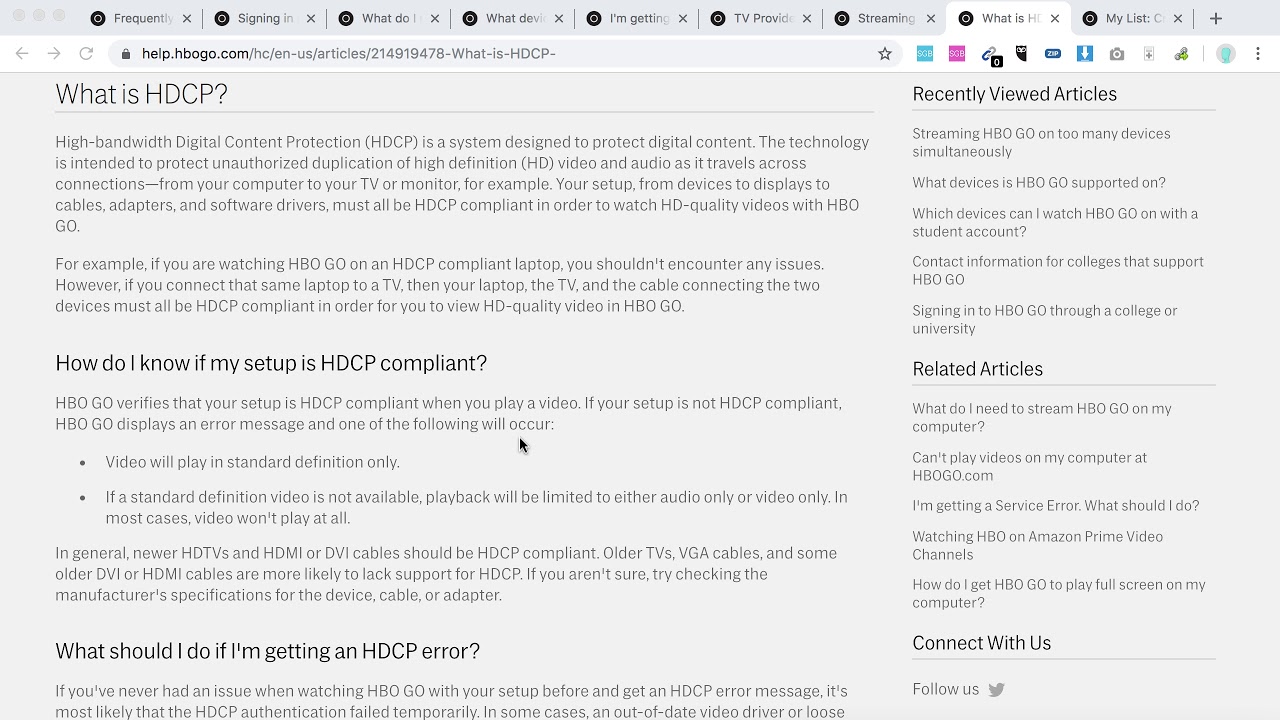Close the 'My List' tab

tap(1178, 18)
